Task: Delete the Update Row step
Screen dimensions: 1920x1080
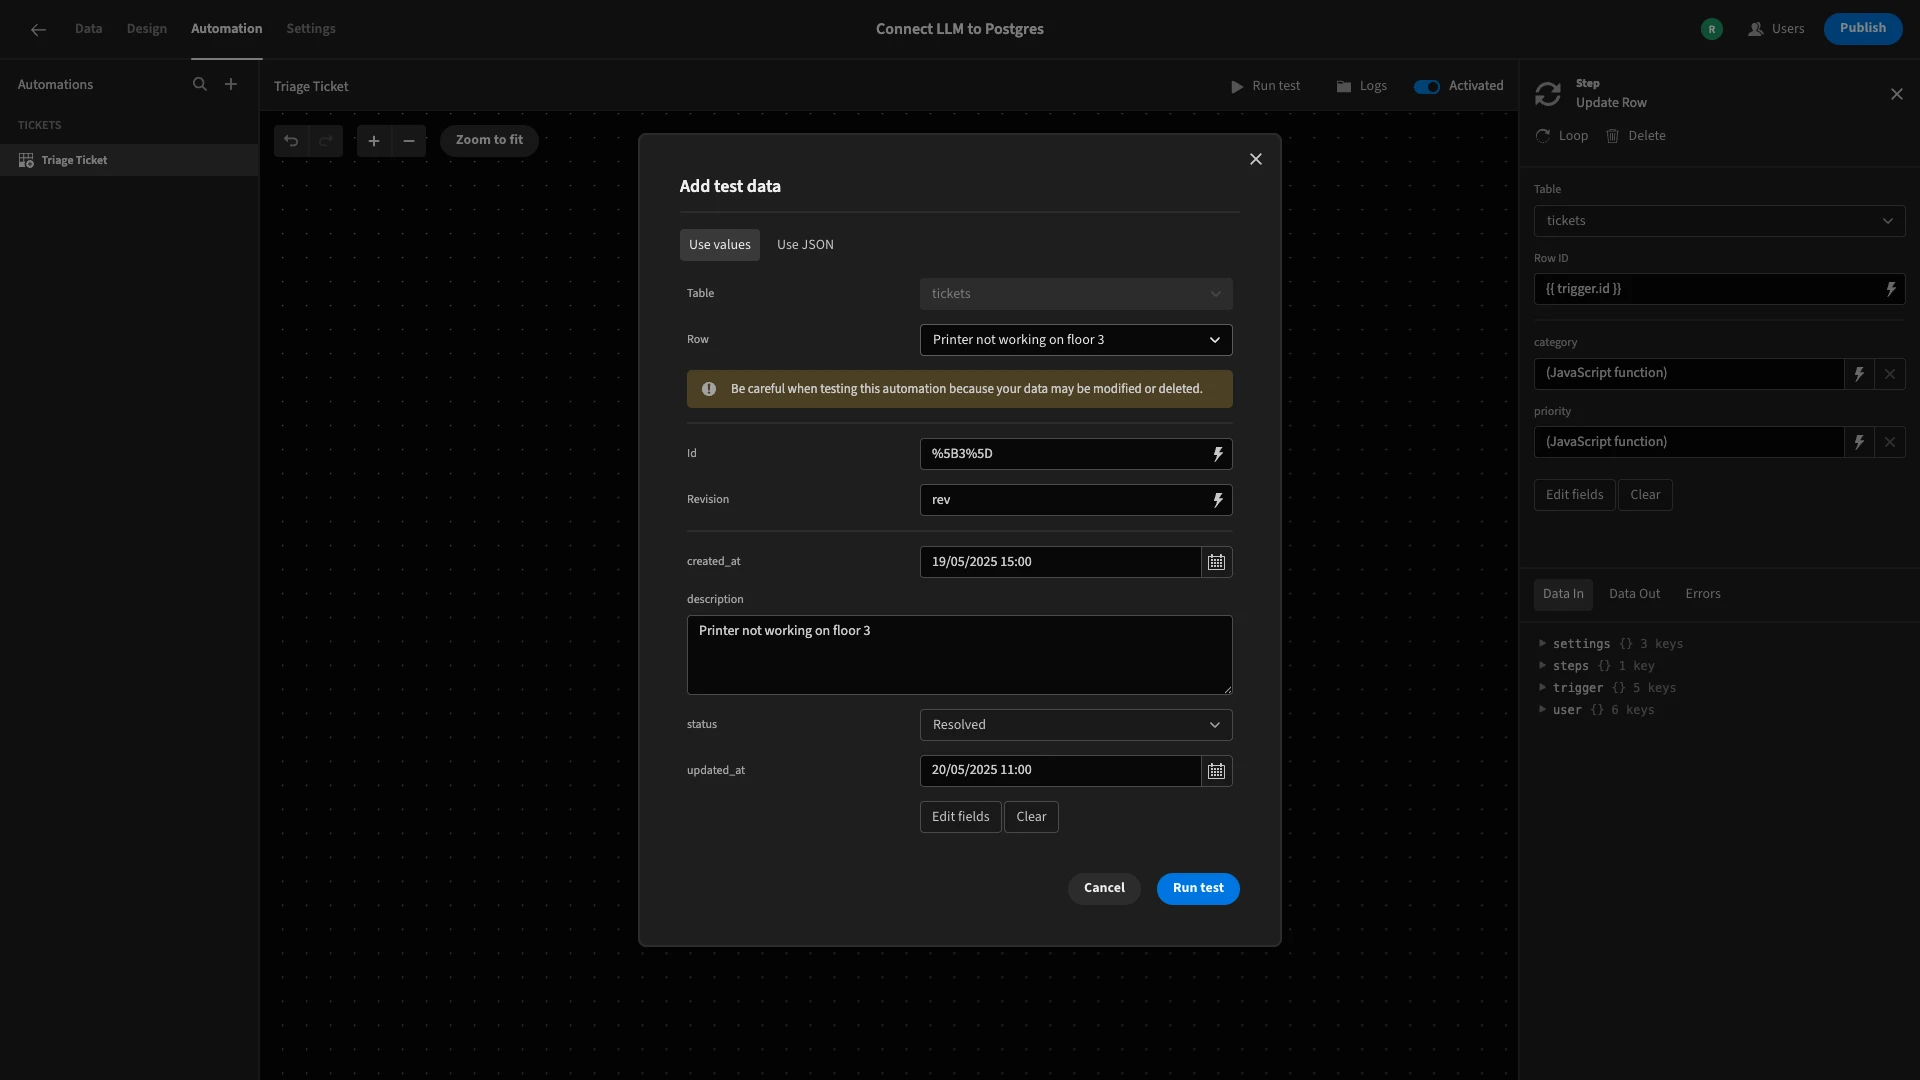Action: pyautogui.click(x=1636, y=136)
